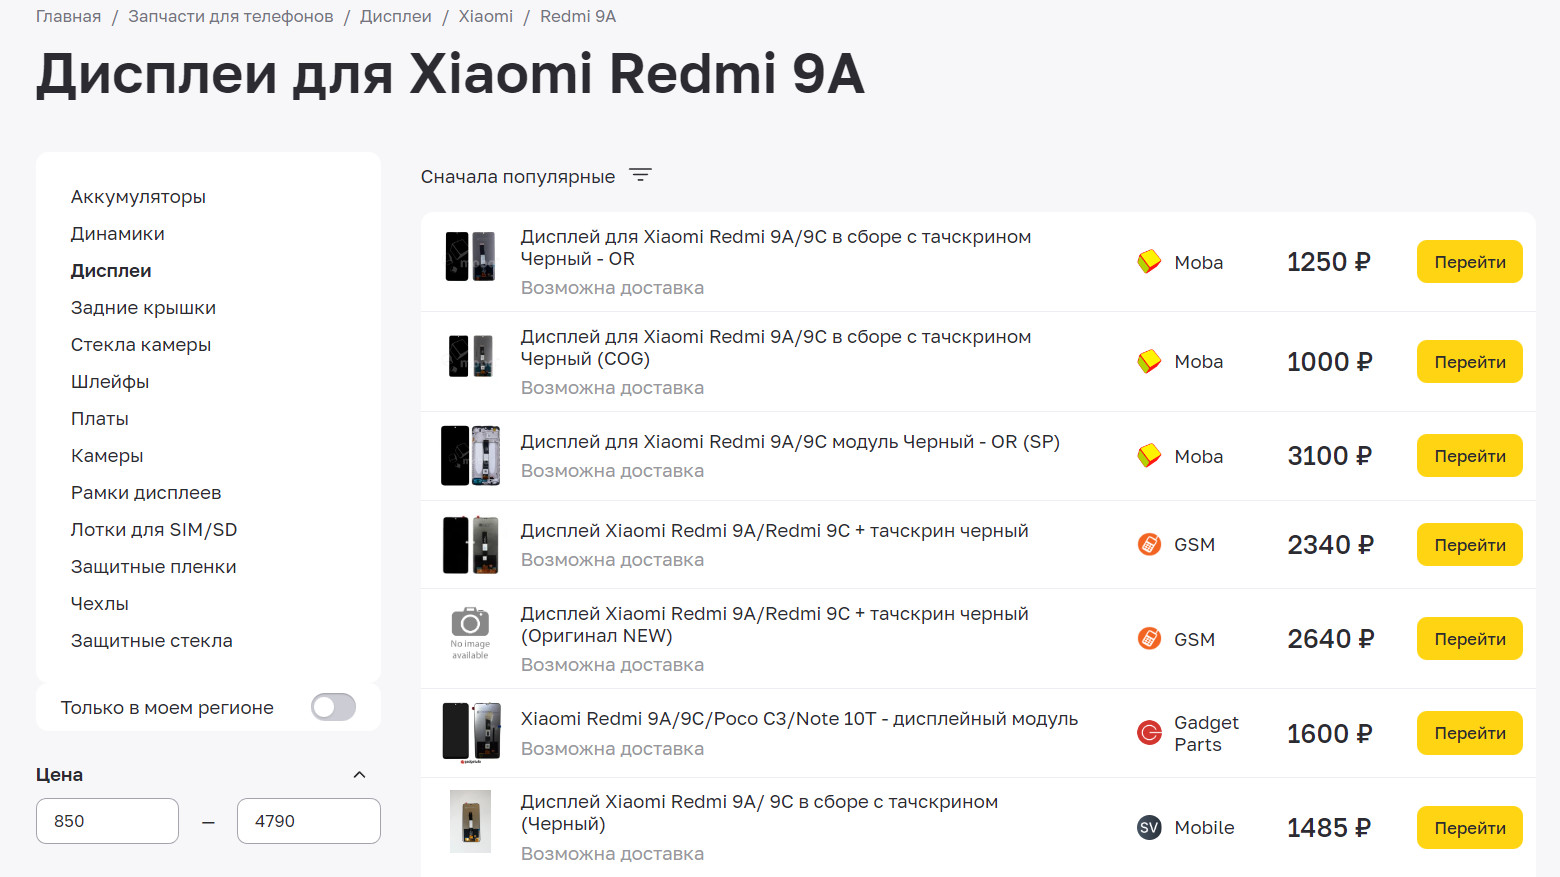The image size is (1560, 877).
Task: Select Чехлы category
Action: pos(99,604)
